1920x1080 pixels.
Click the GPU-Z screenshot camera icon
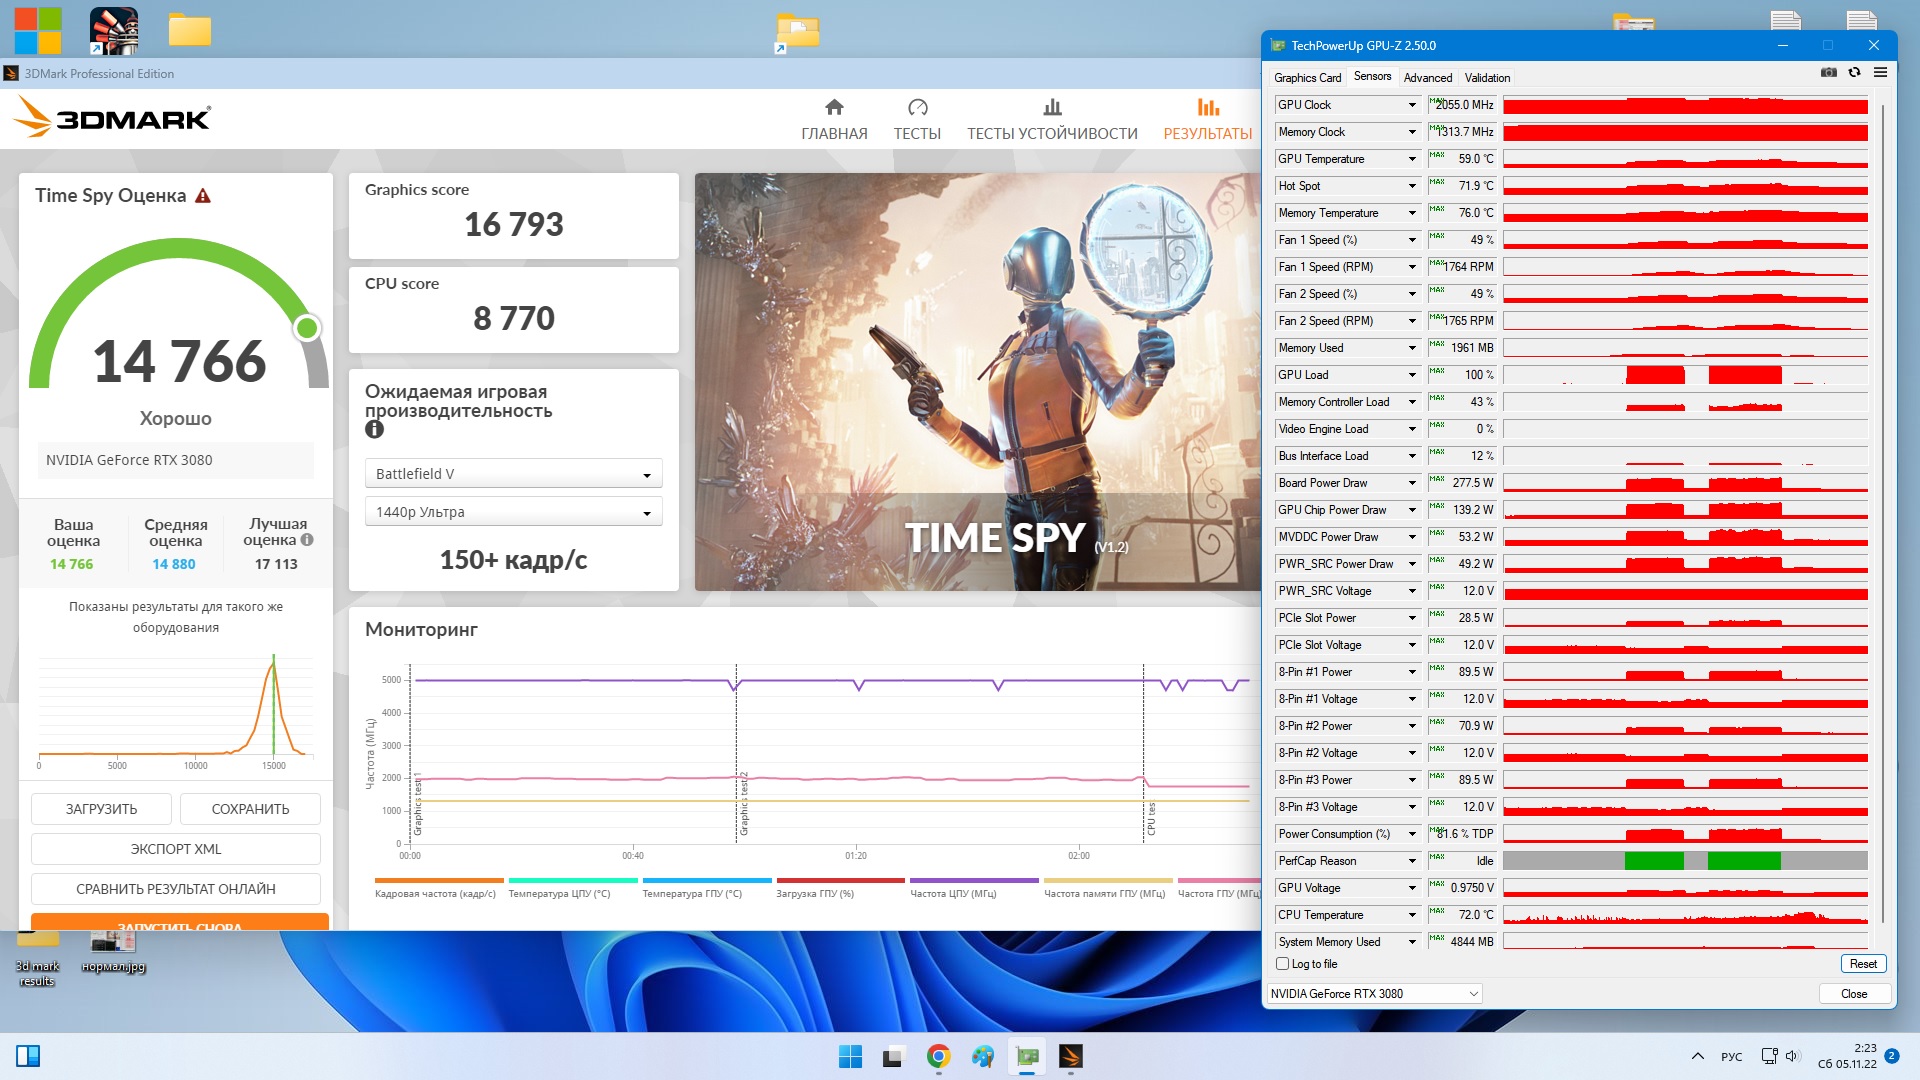(x=1828, y=72)
